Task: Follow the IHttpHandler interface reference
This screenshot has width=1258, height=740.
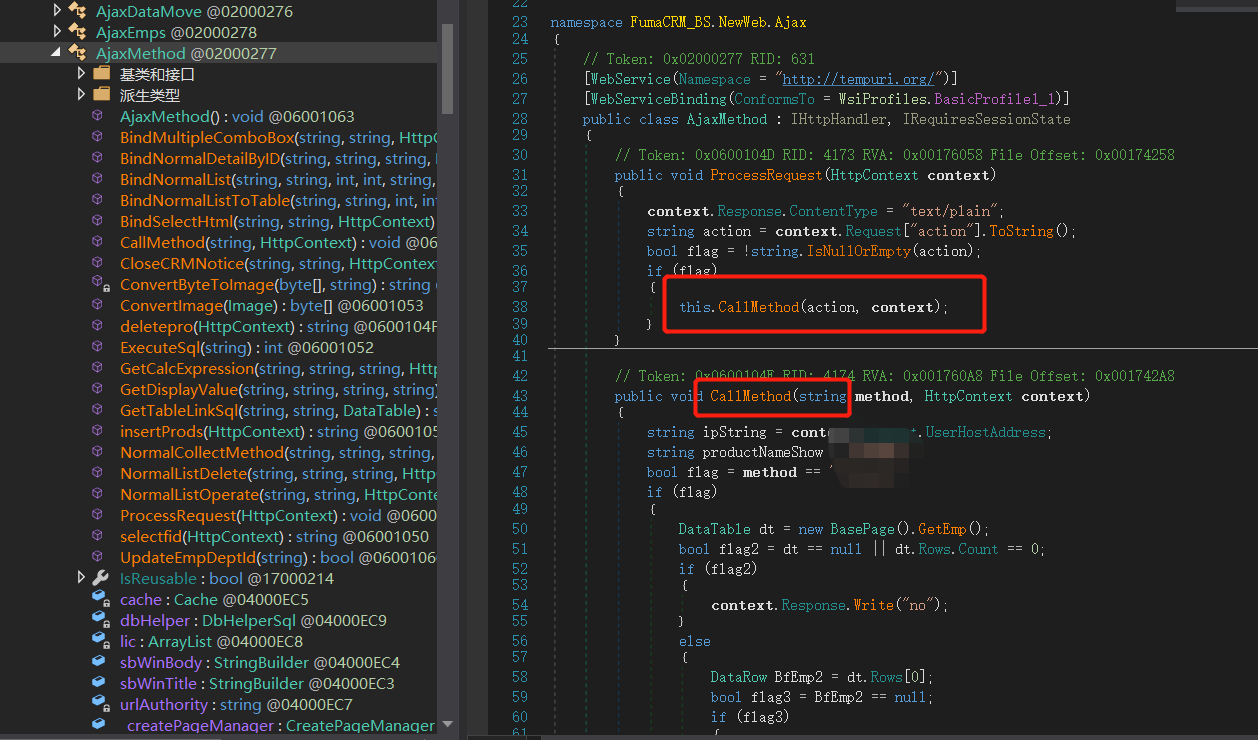Action: point(839,119)
